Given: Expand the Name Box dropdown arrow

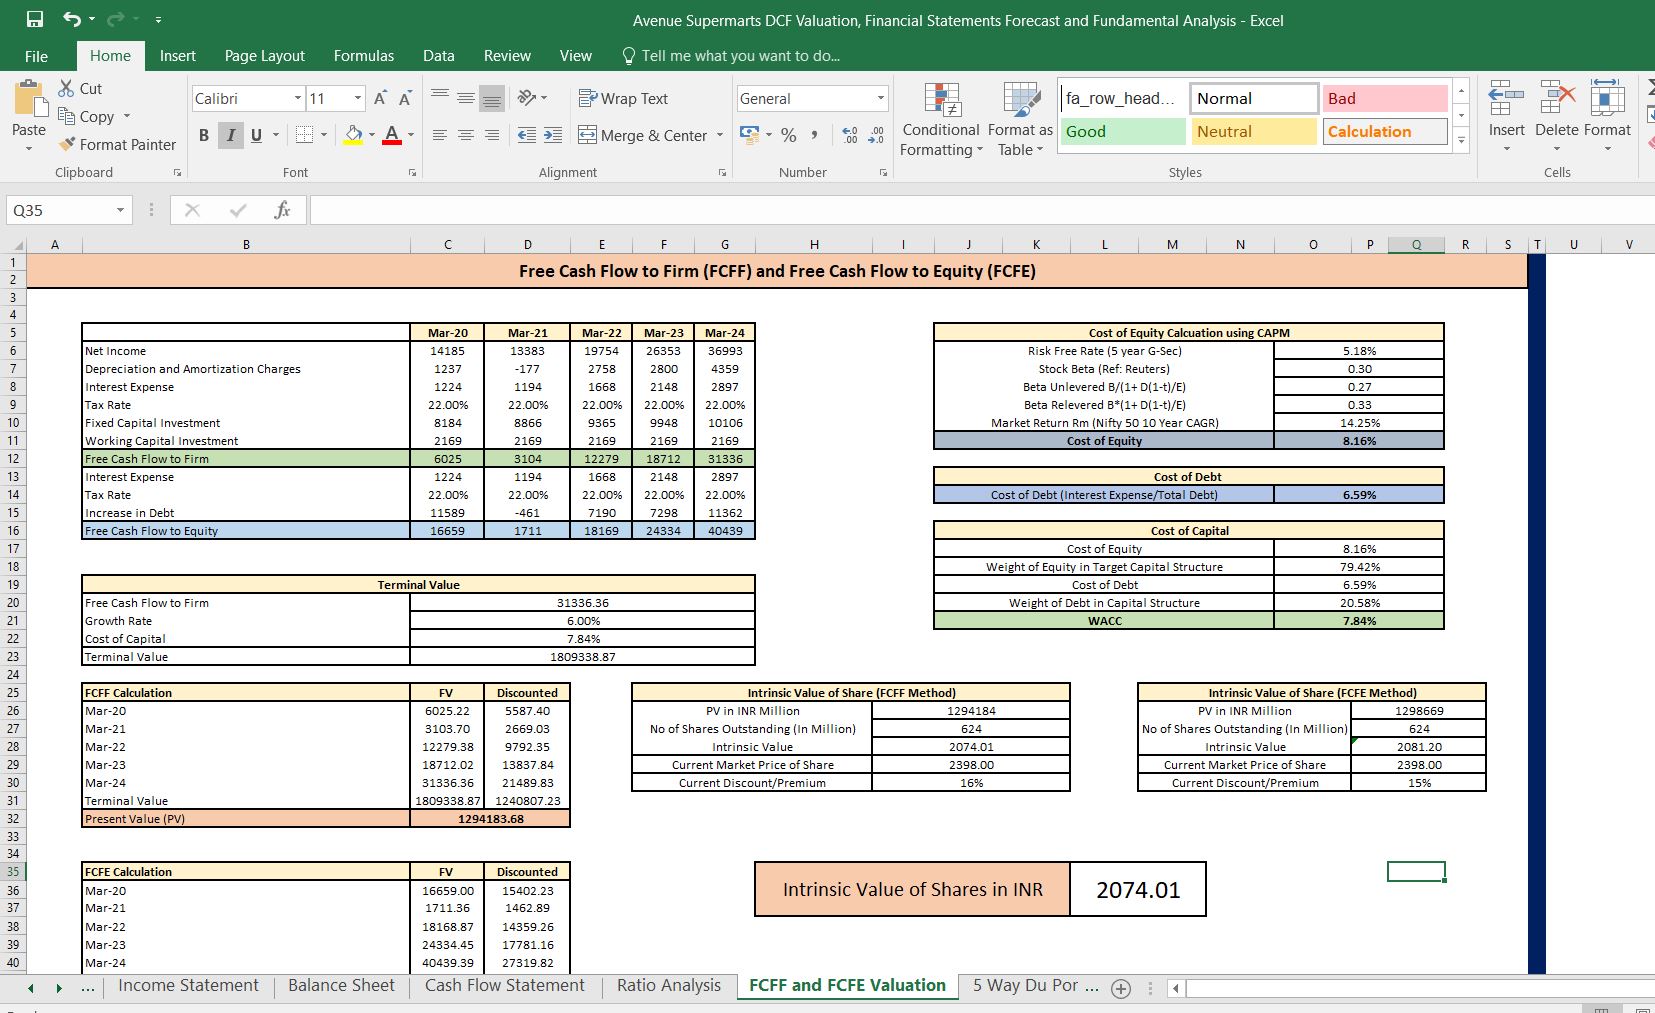Looking at the screenshot, I should 120,210.
